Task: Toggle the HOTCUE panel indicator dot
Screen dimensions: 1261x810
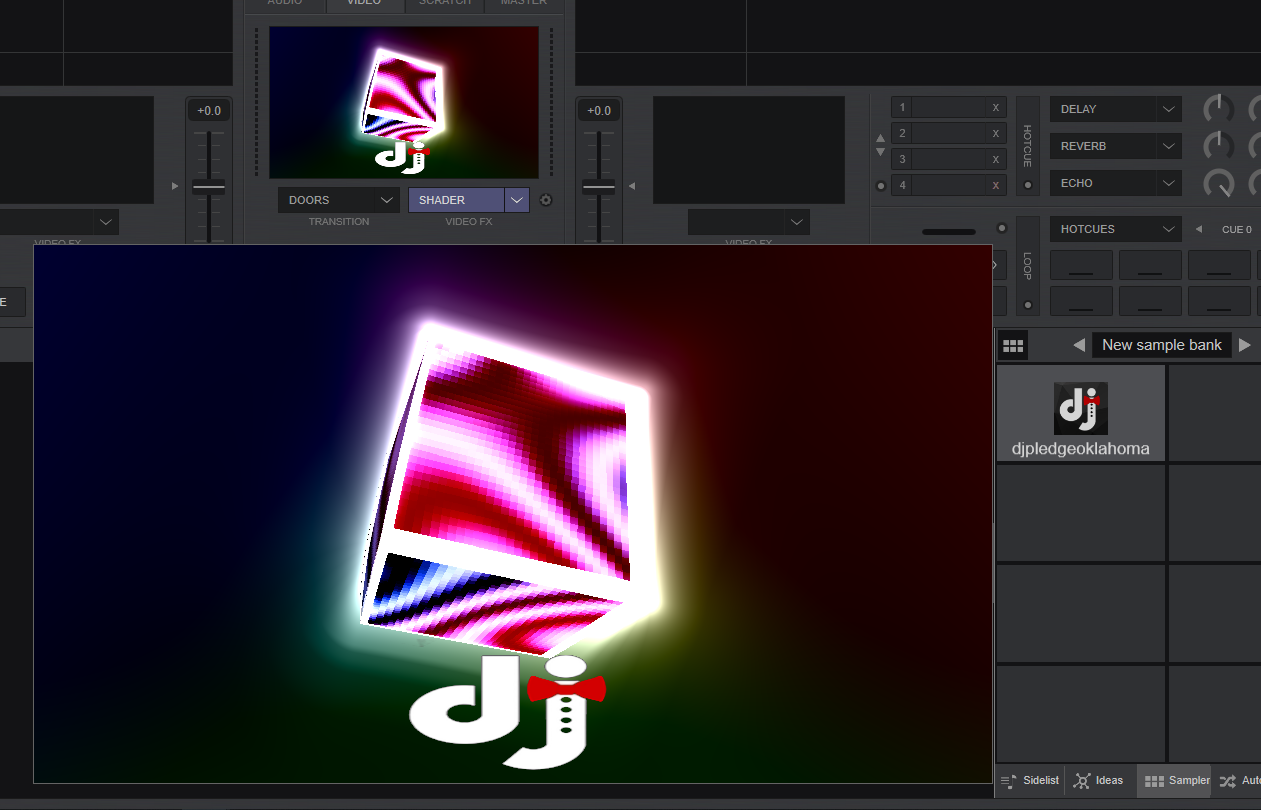Action: pos(1027,186)
